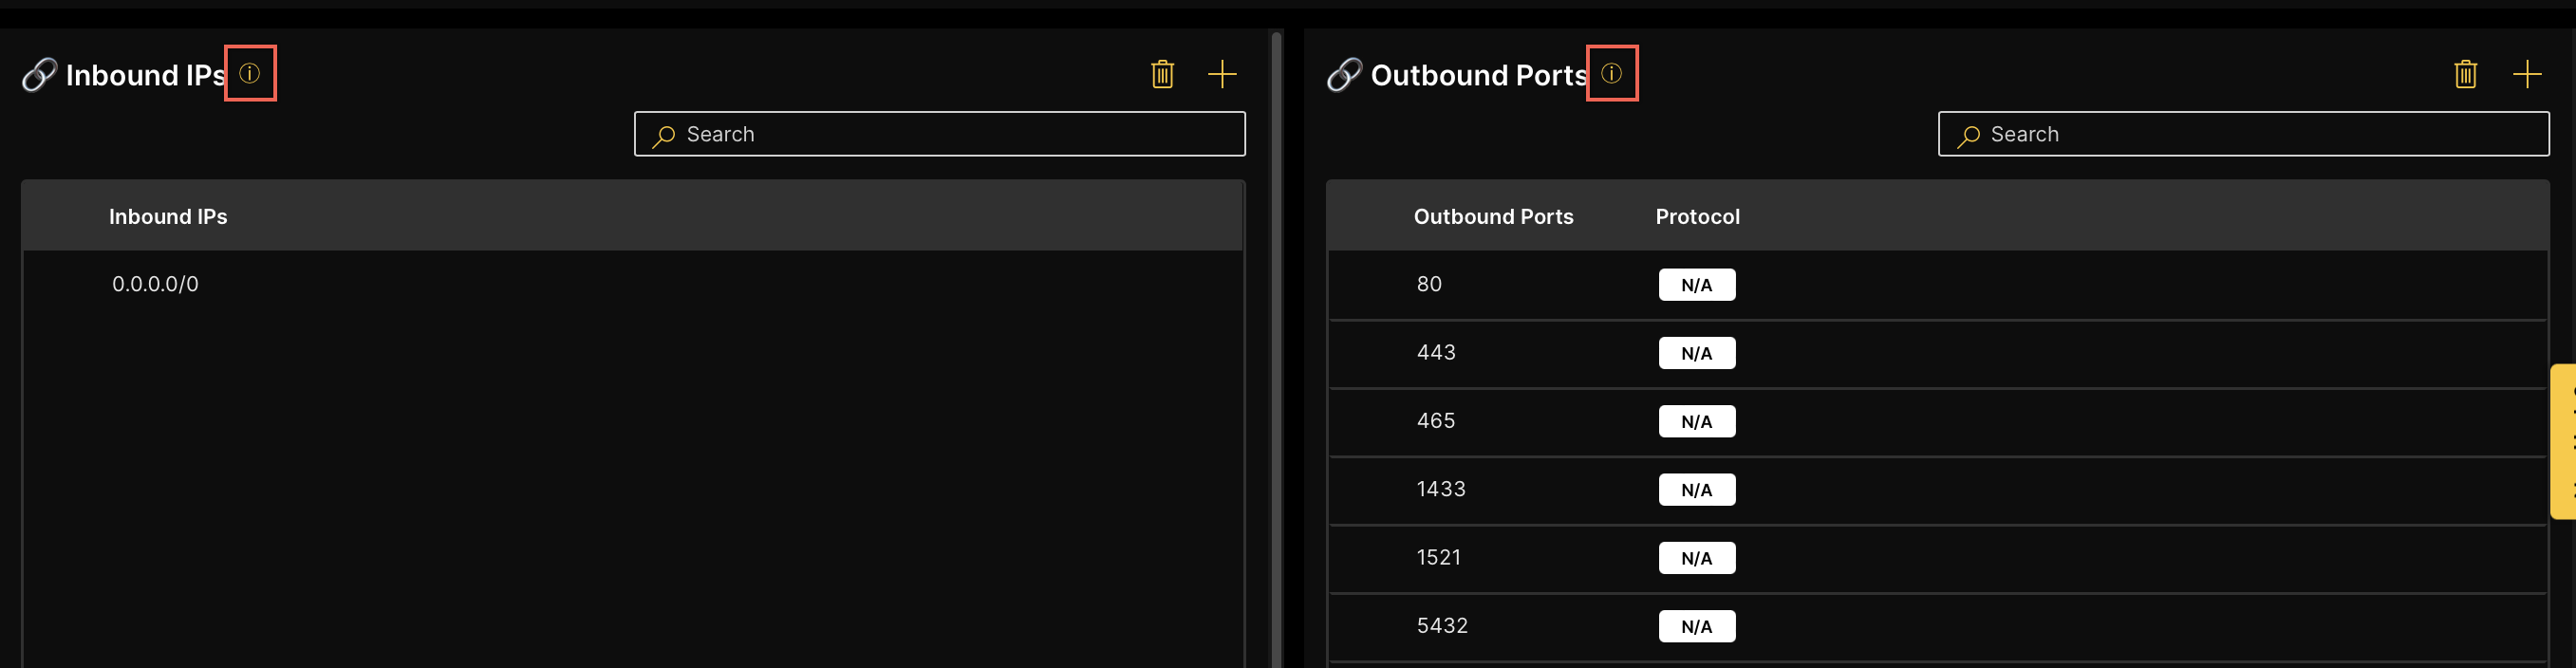Select the 0.0.0.0/0 inbound IP row
The width and height of the screenshot is (2576, 668).
tap(155, 284)
